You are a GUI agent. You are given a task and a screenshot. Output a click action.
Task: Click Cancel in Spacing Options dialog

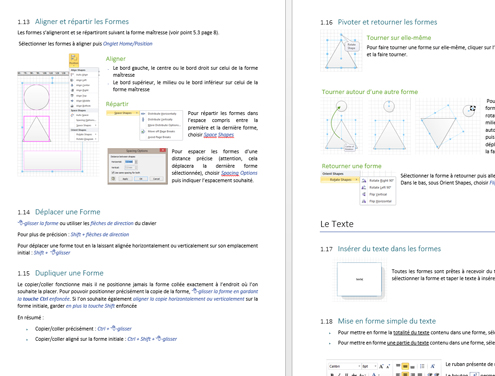(156, 179)
